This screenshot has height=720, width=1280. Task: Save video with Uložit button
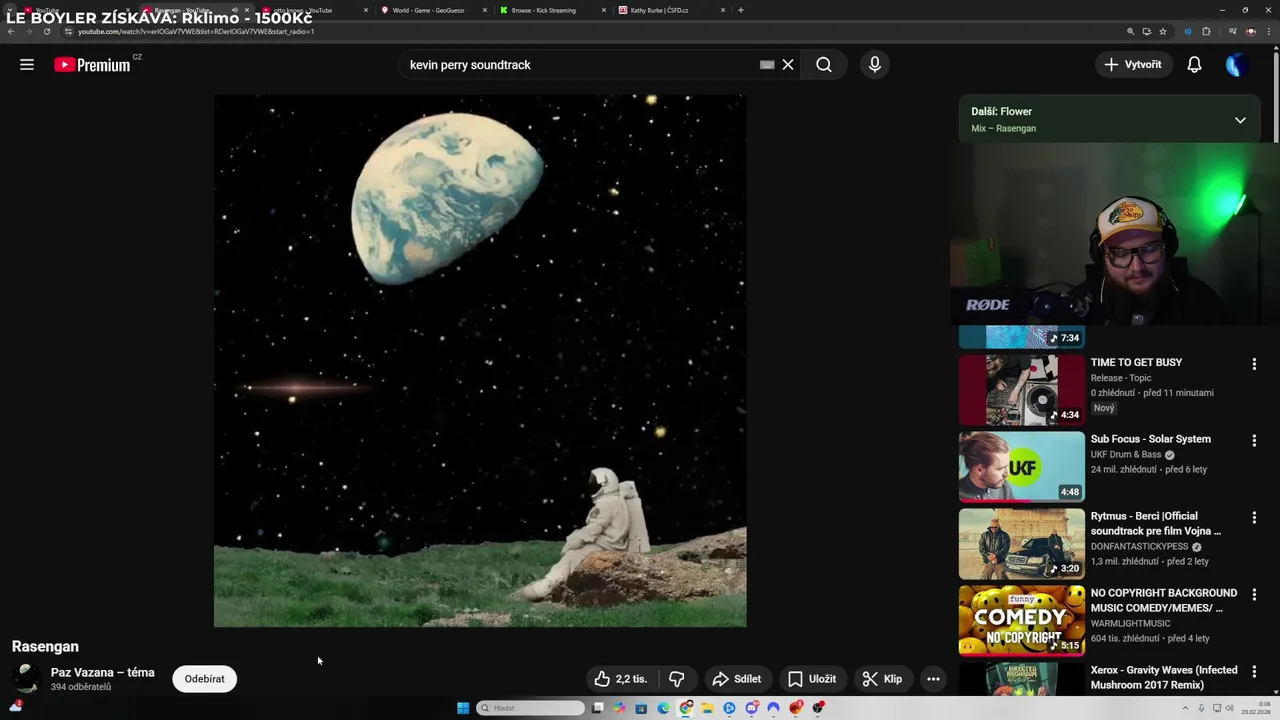pos(812,679)
